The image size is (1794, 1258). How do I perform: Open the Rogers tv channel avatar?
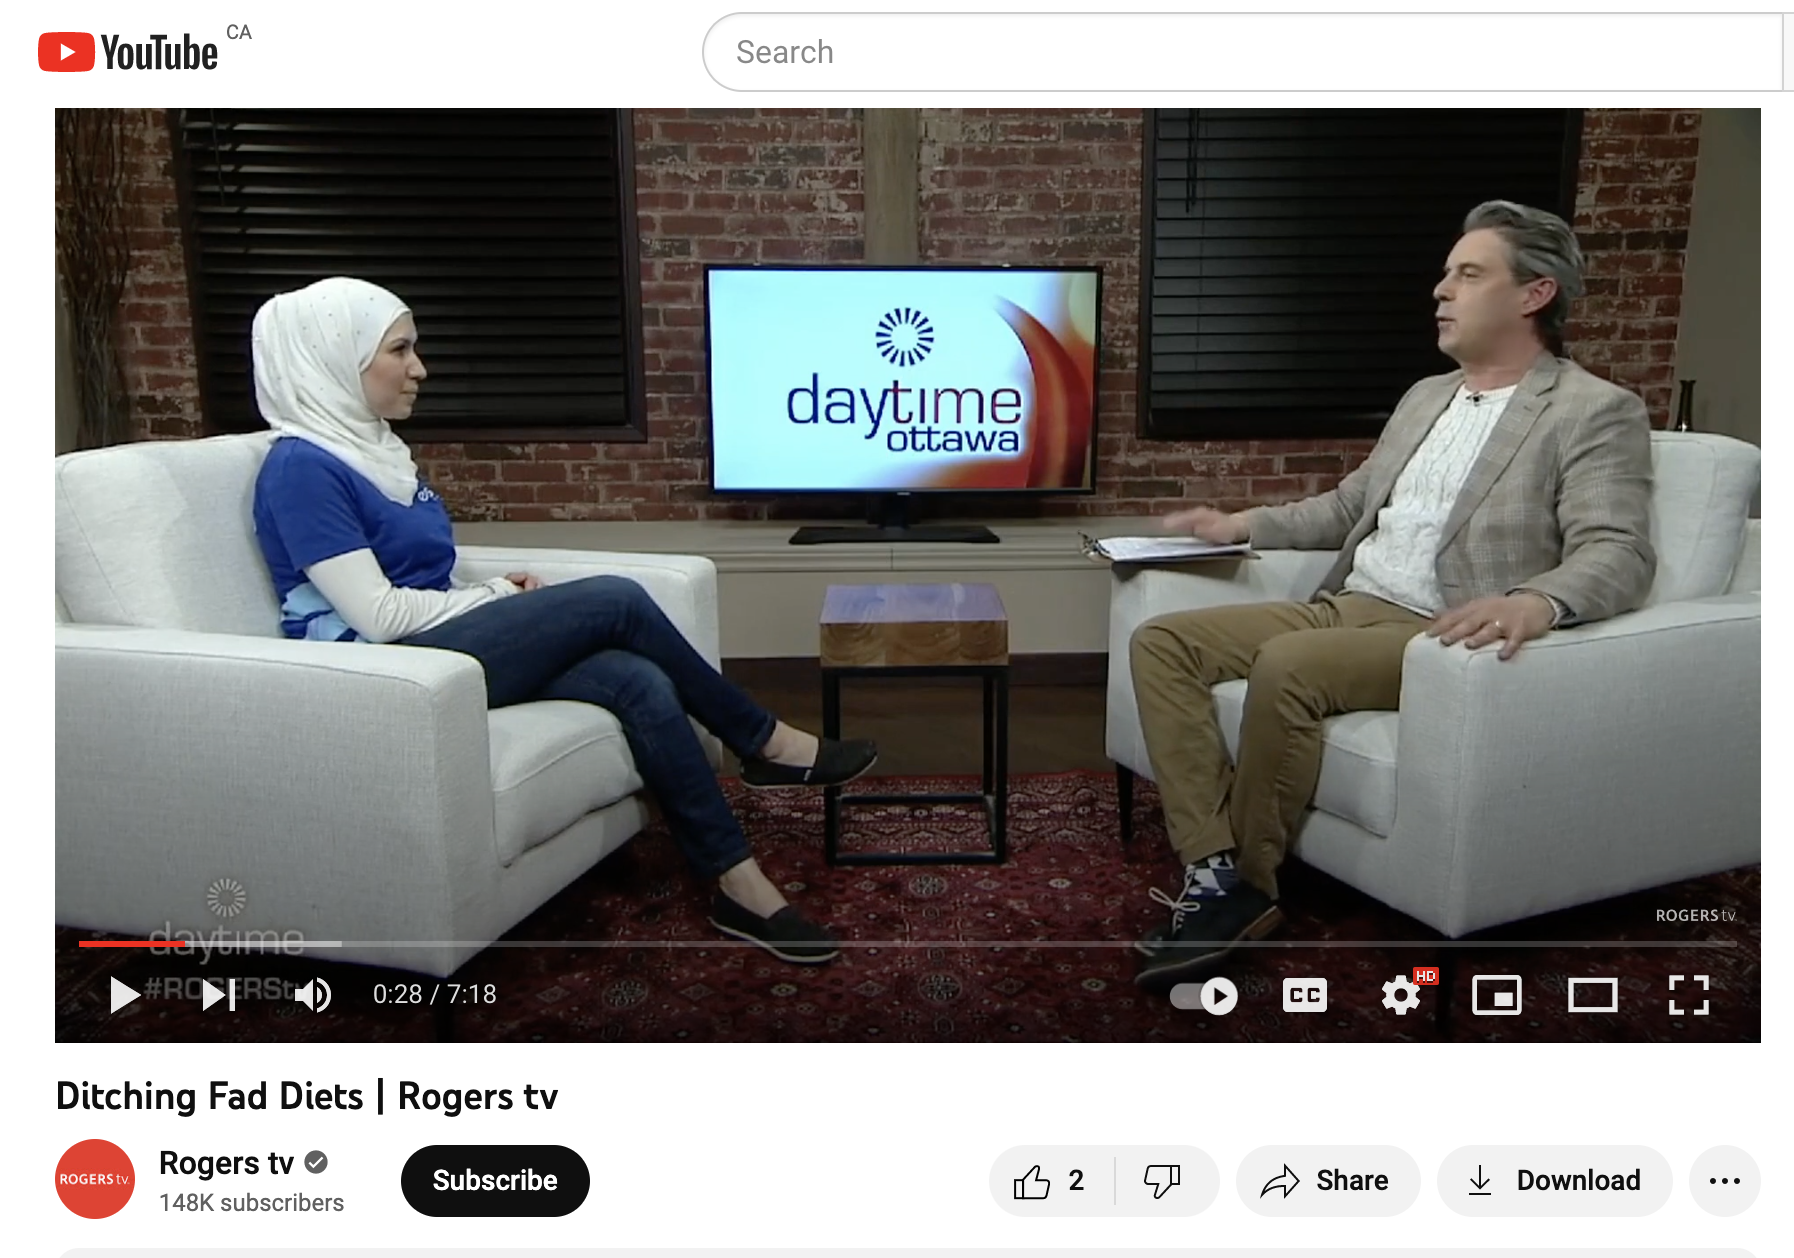pos(95,1179)
